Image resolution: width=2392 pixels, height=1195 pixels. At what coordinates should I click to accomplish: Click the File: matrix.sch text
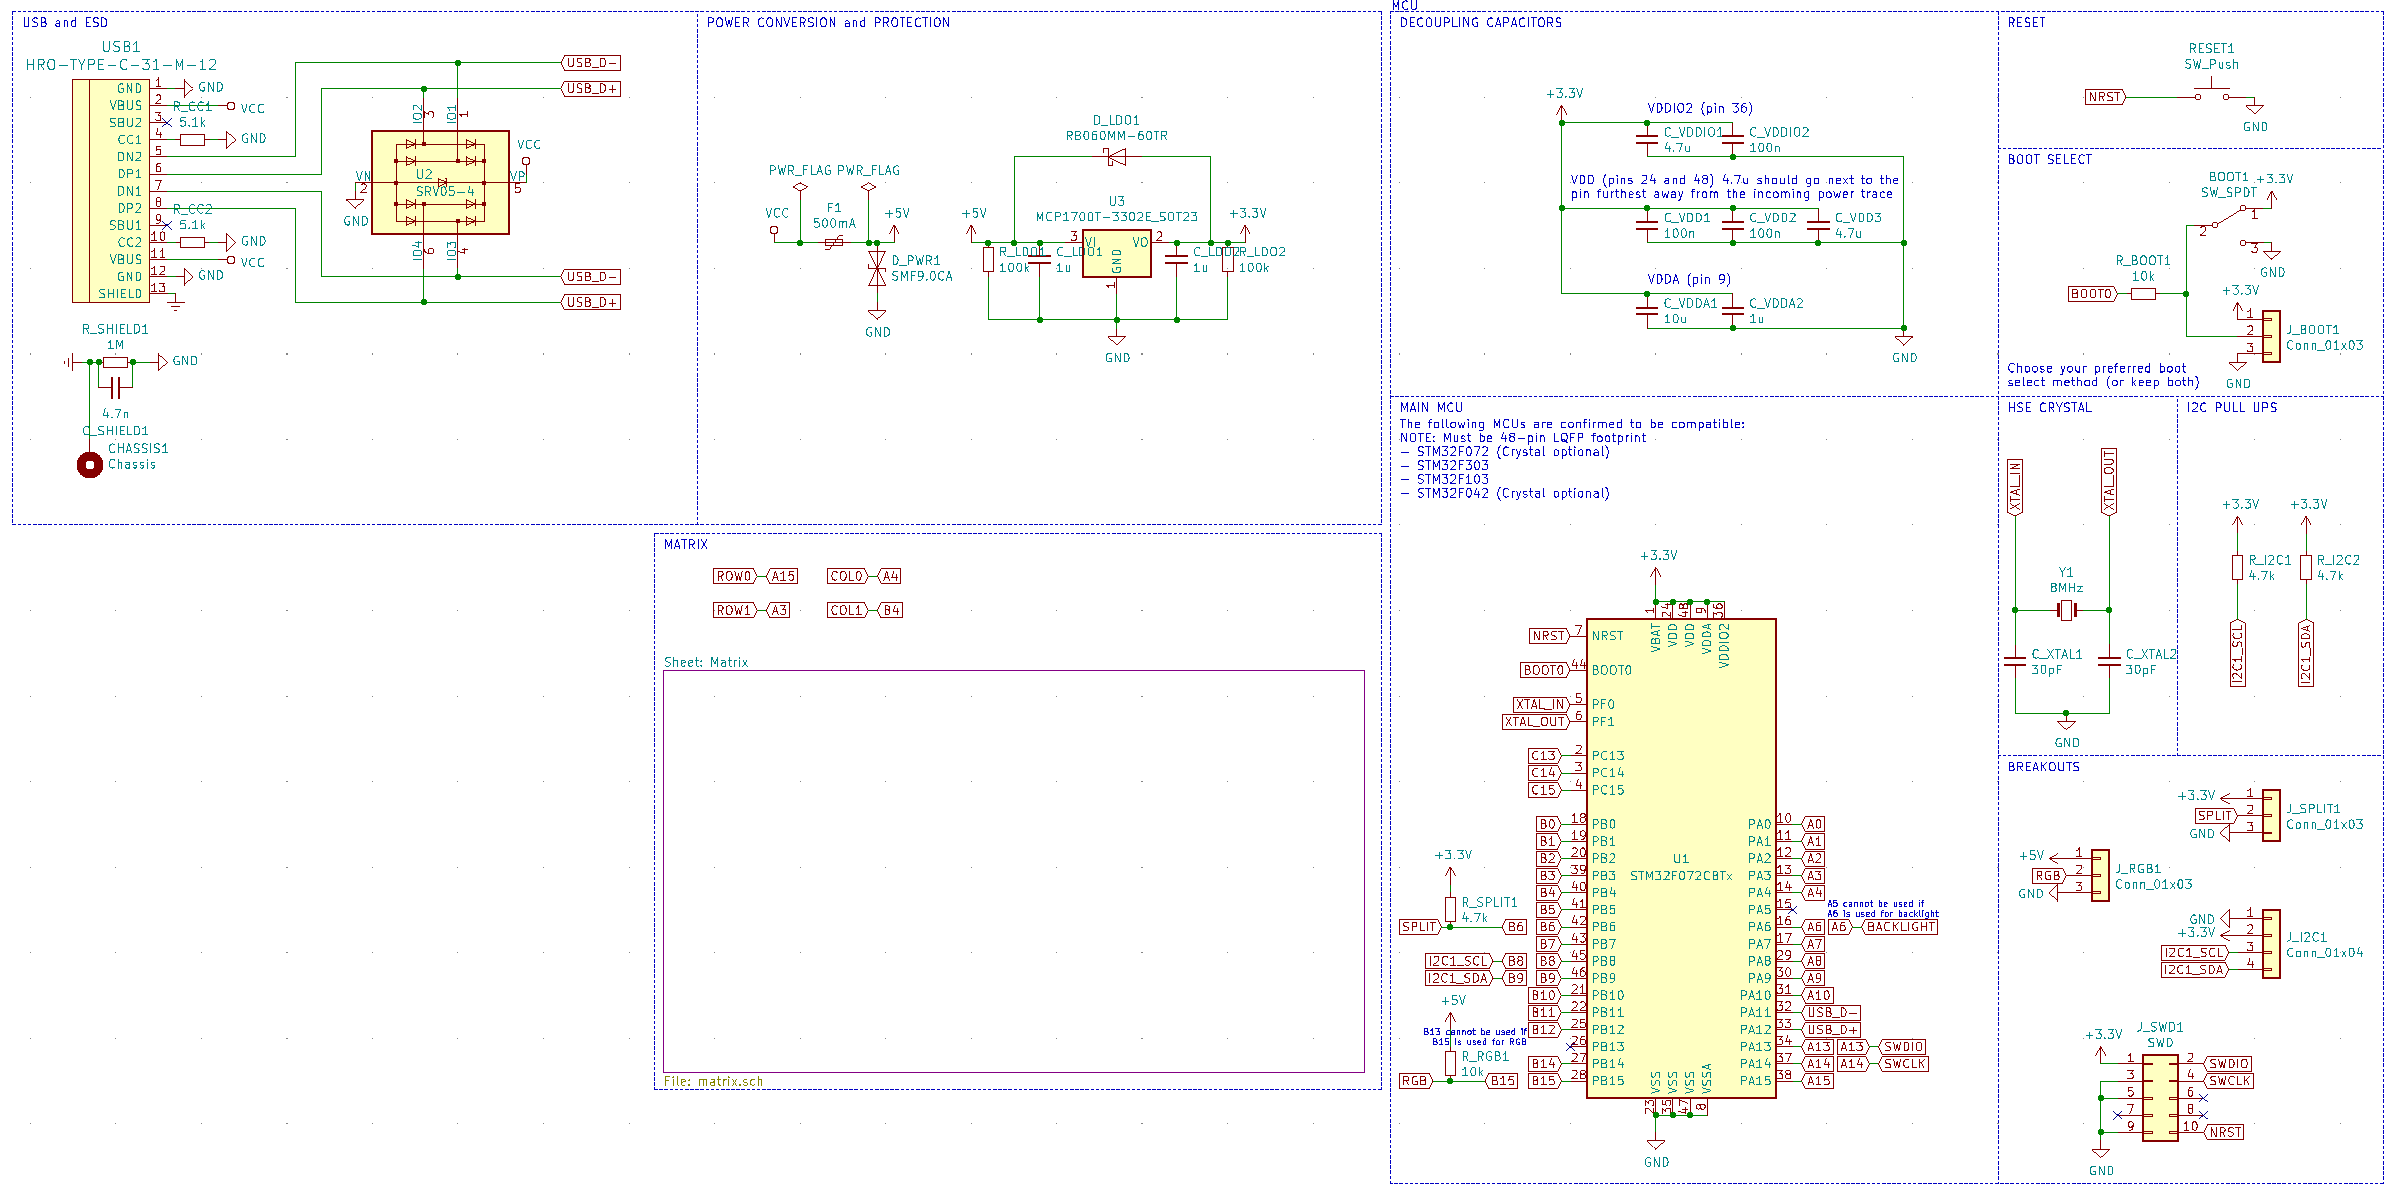pyautogui.click(x=713, y=1081)
